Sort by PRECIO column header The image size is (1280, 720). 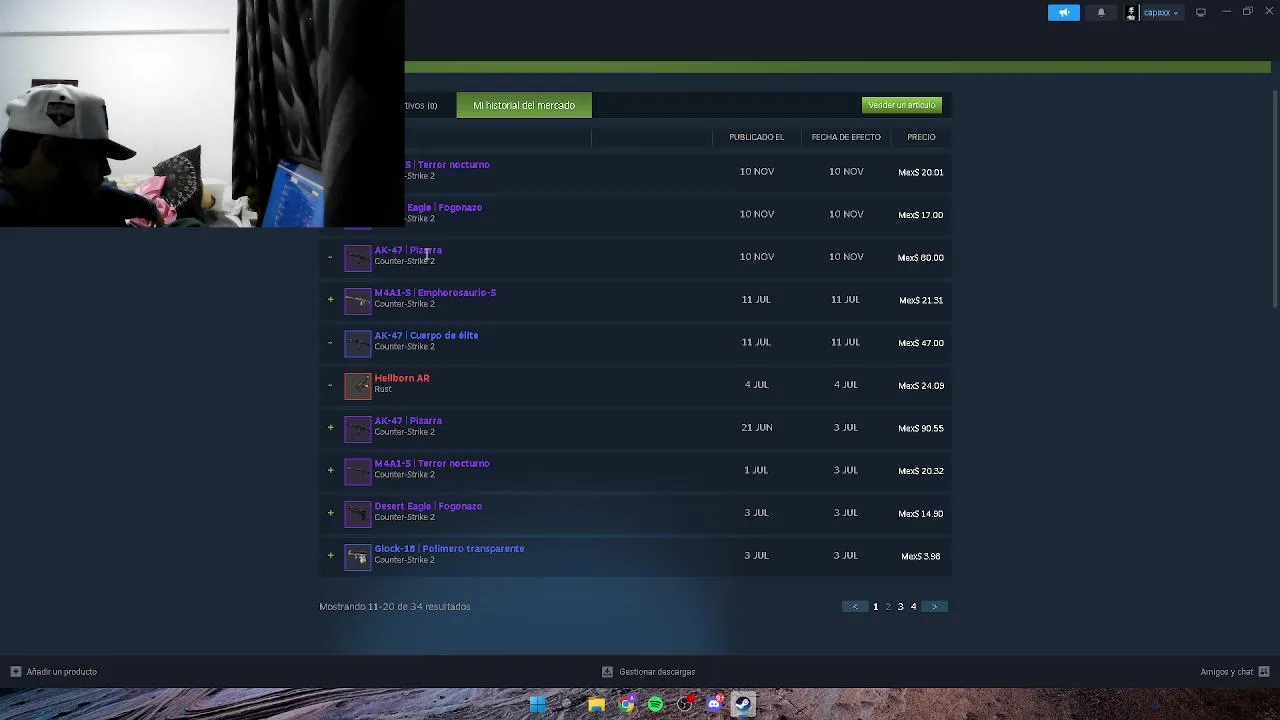921,137
